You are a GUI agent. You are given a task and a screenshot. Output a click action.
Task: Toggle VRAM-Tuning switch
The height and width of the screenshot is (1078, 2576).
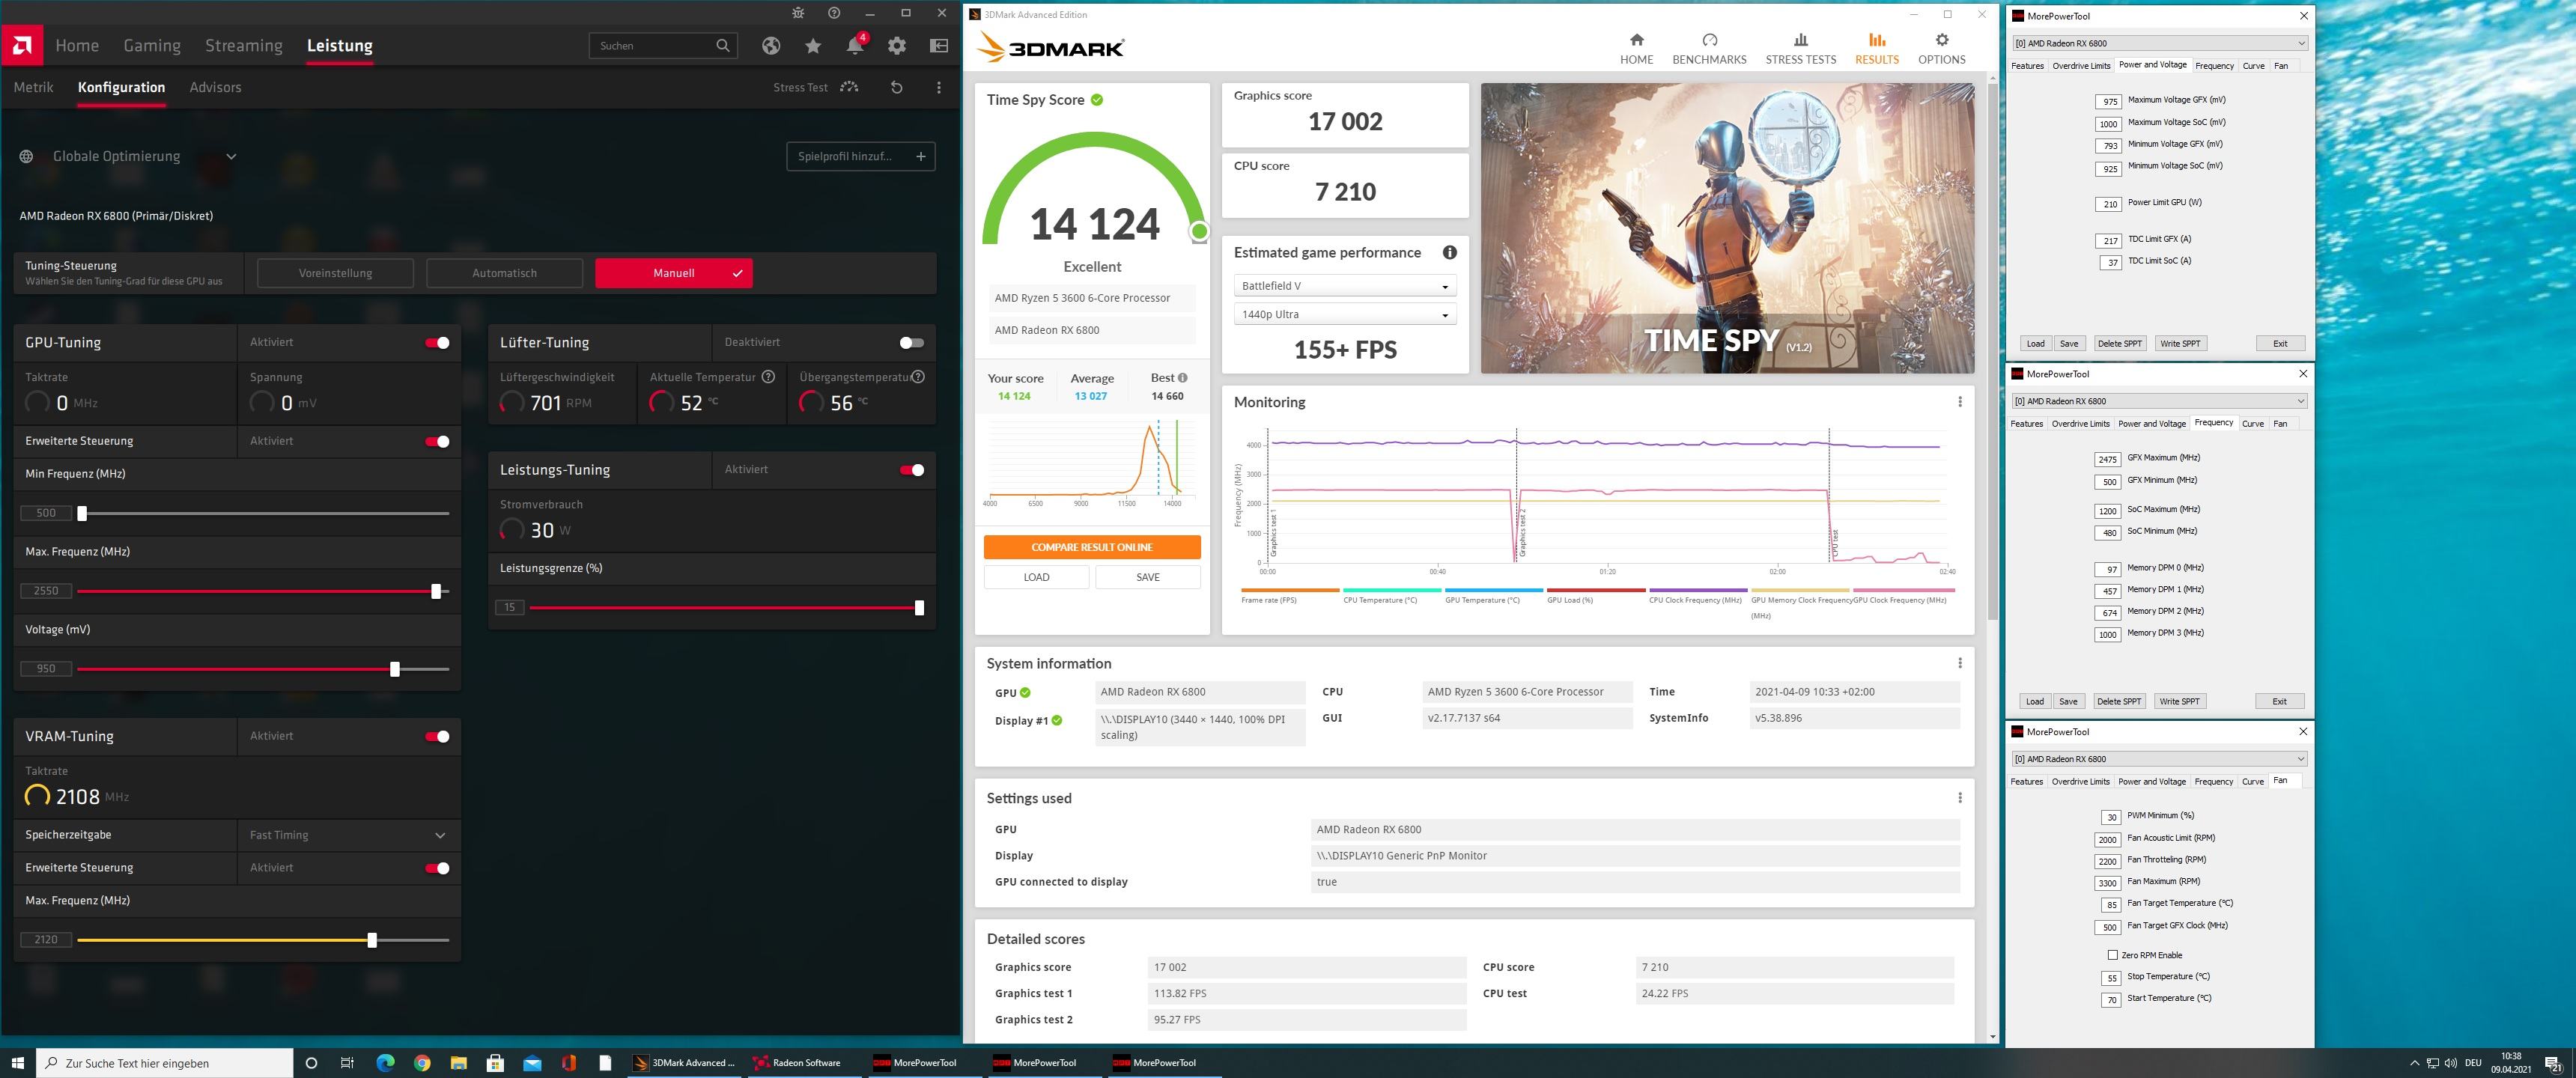(437, 737)
